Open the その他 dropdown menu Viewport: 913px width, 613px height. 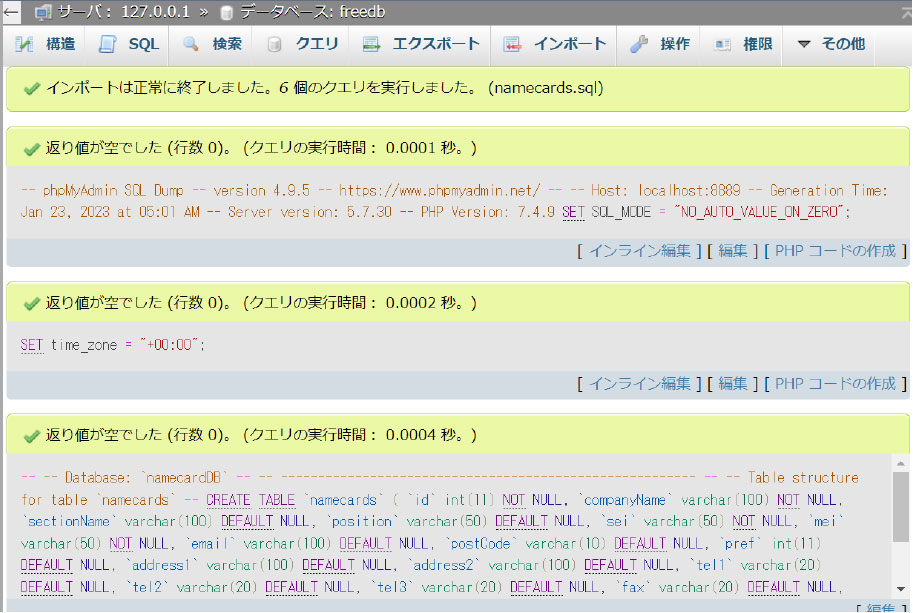pyautogui.click(x=830, y=44)
